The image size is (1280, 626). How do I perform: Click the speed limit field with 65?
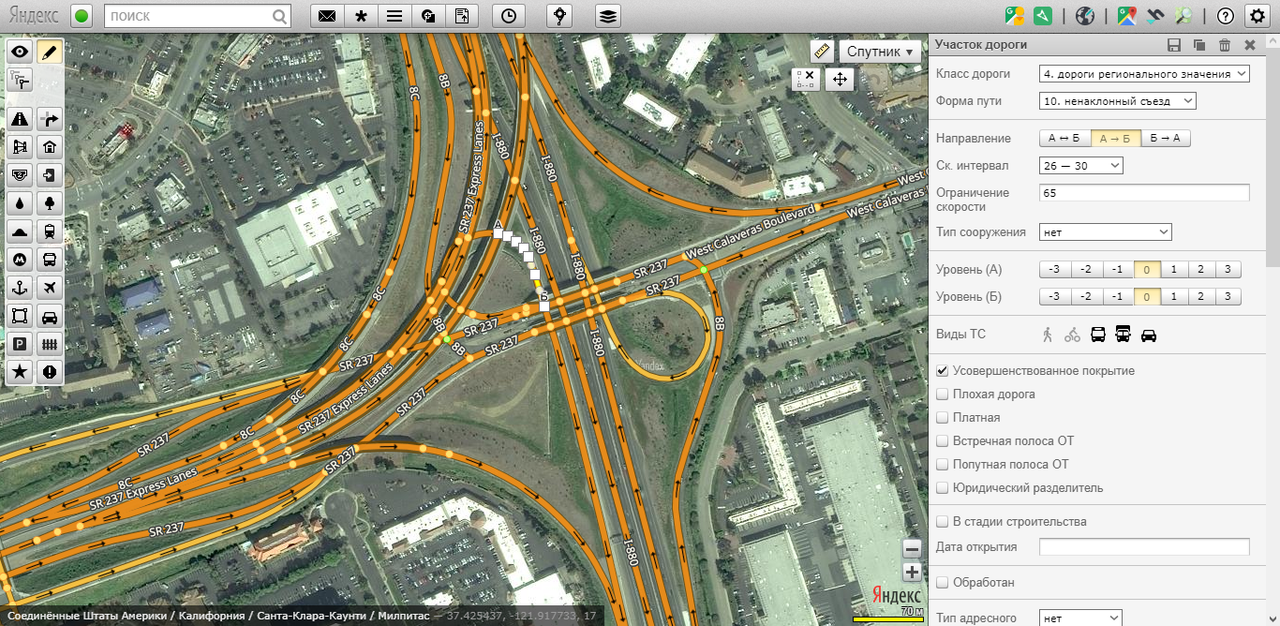[x=1144, y=193]
